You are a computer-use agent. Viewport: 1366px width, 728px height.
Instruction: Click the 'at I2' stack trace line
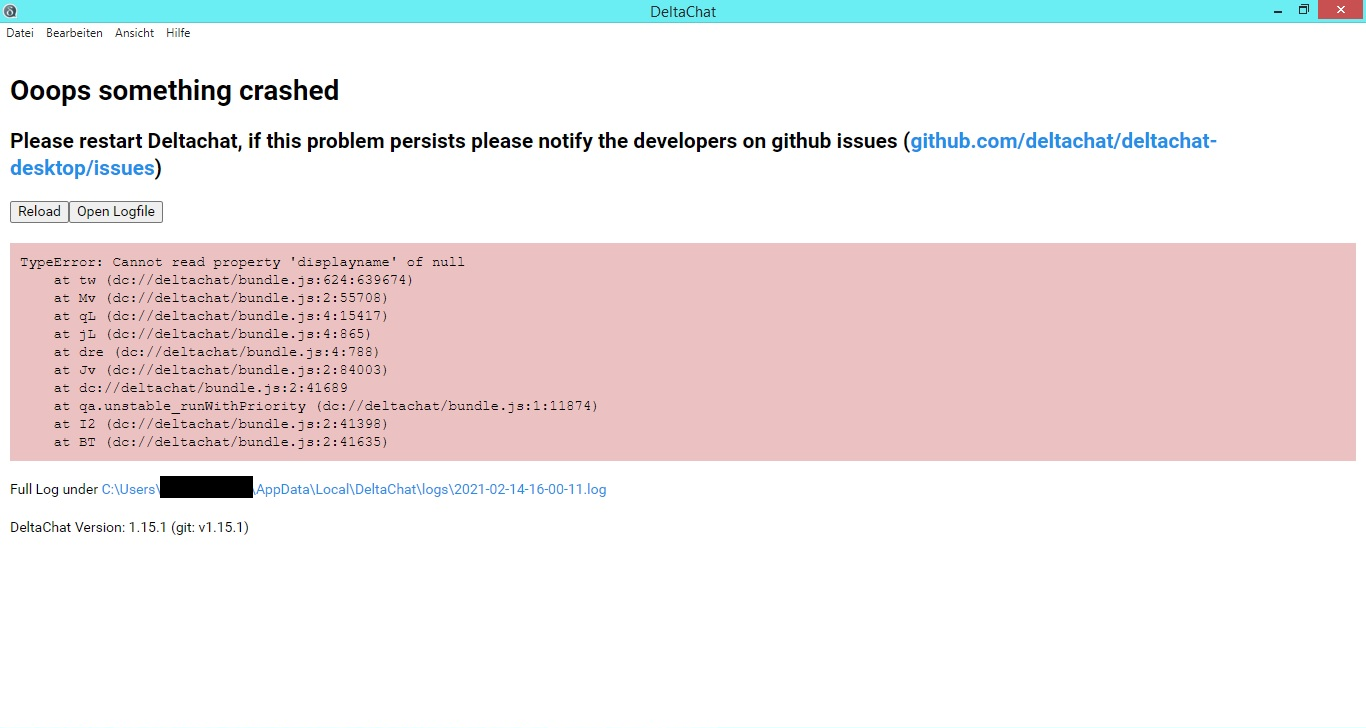pyautogui.click(x=221, y=424)
